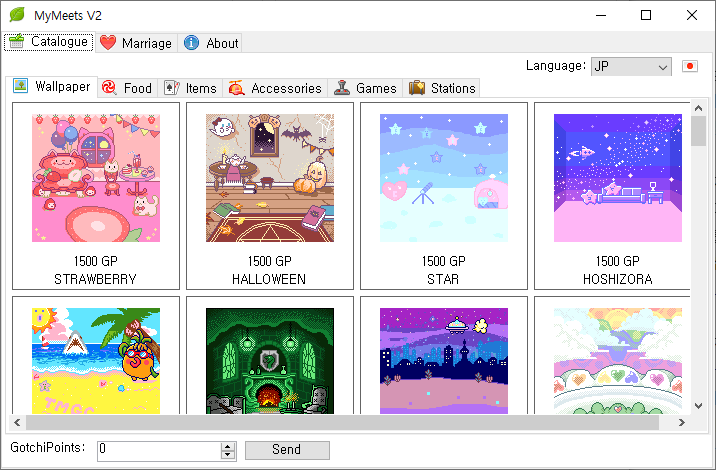716x470 pixels.
Task: Click the STRAWBERRY name label
Action: 95,279
